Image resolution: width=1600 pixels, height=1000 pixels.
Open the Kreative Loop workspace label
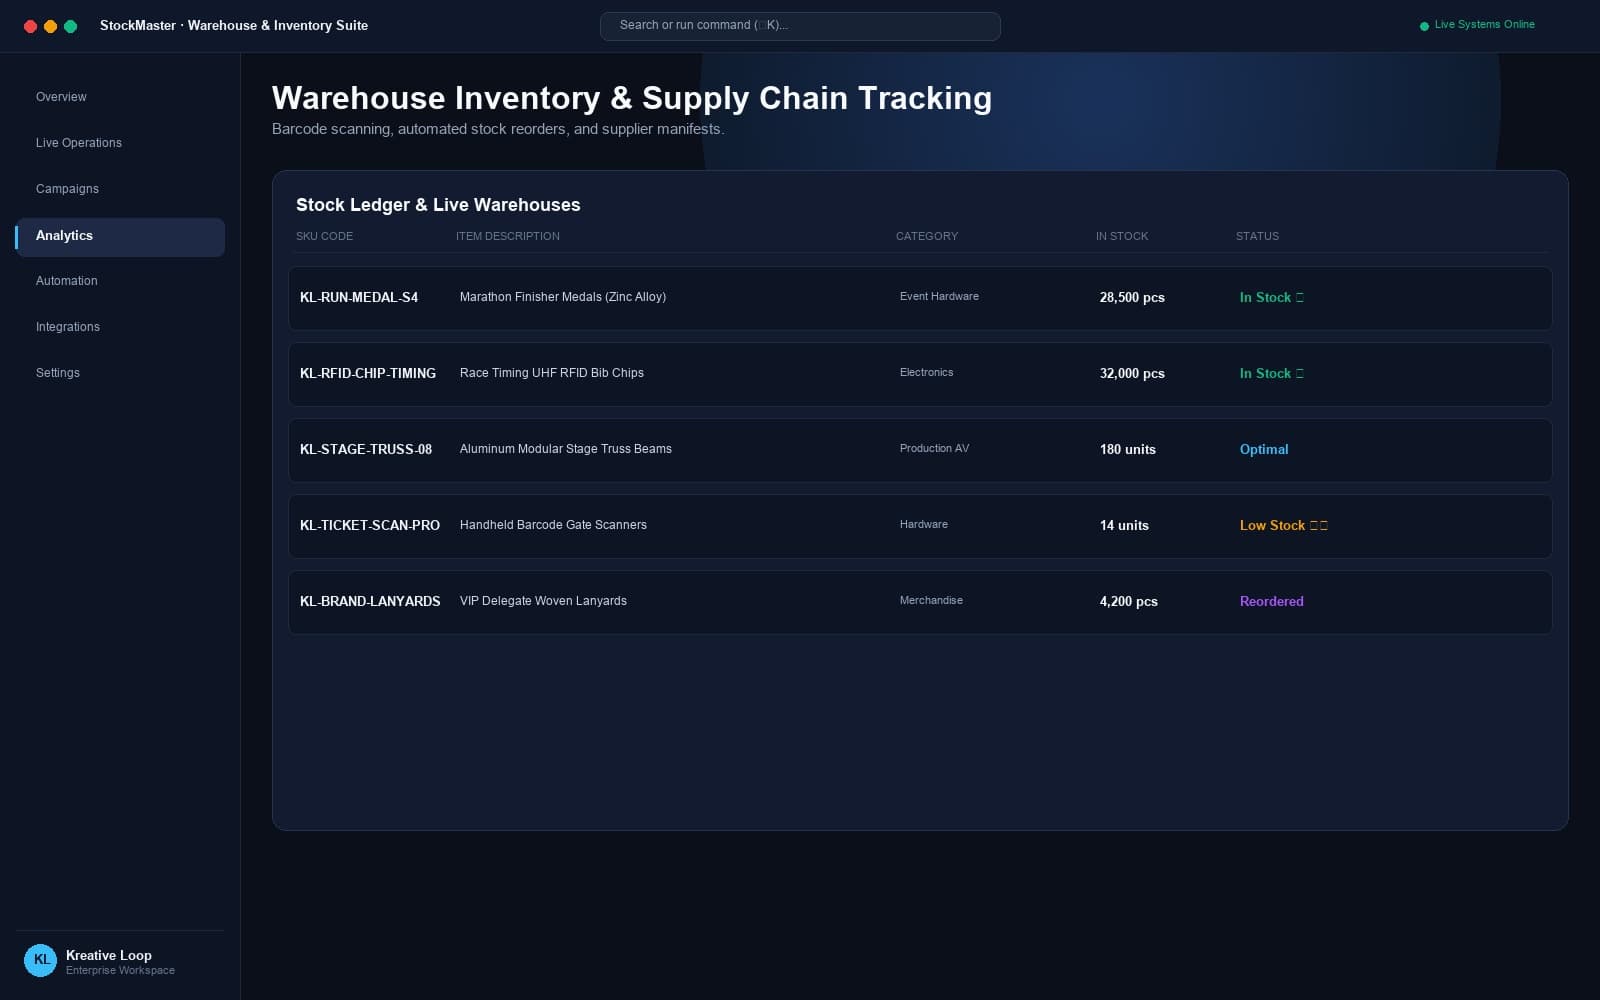(109, 956)
